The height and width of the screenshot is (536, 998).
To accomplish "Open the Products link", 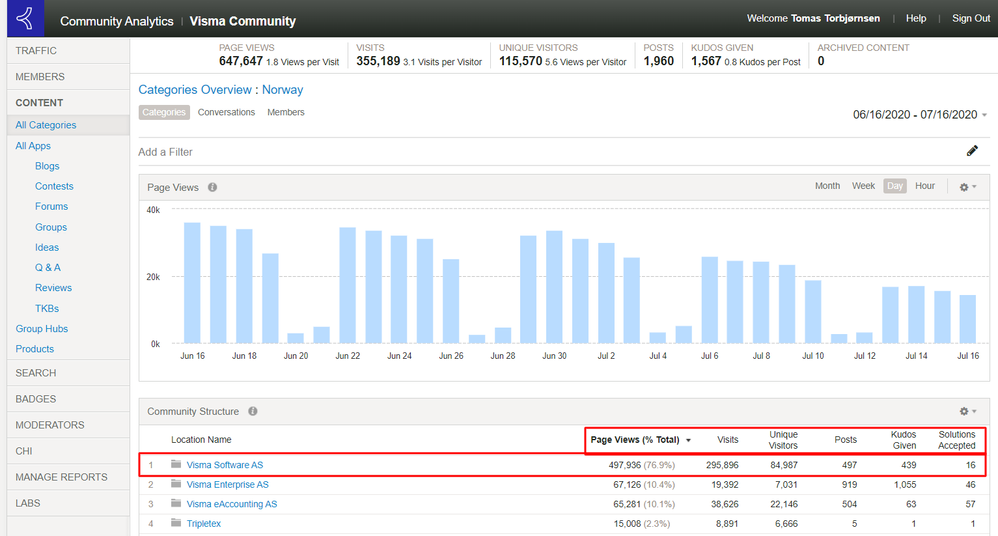I will (x=34, y=349).
